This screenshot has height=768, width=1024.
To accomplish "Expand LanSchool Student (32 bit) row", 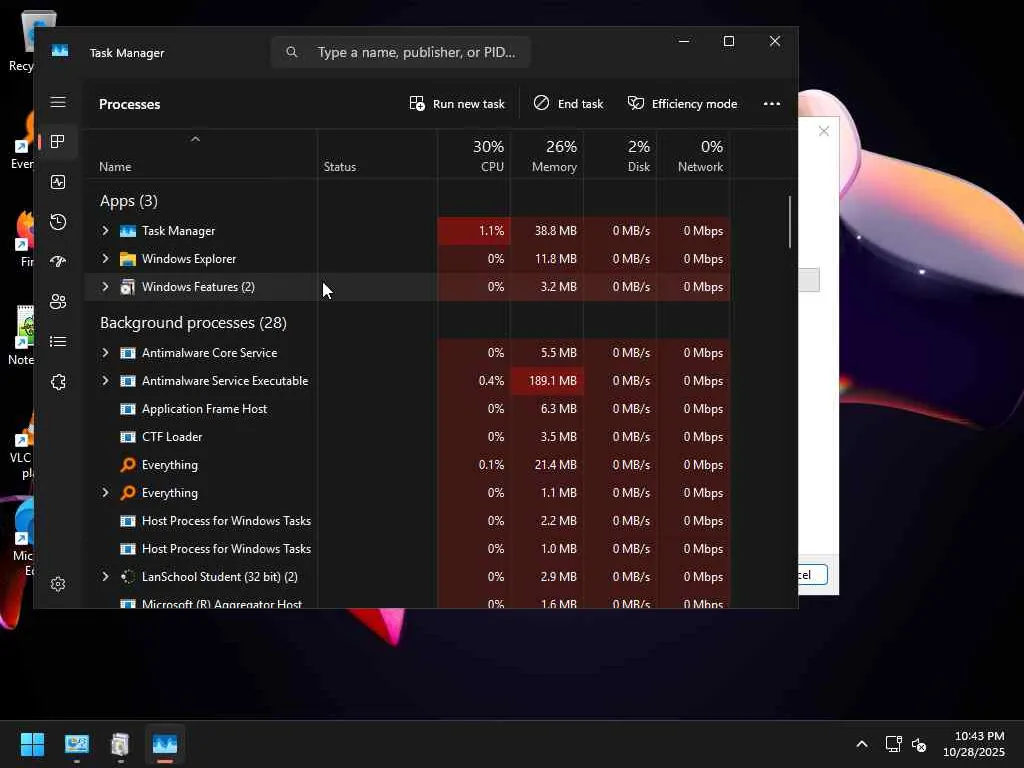I will click(105, 577).
